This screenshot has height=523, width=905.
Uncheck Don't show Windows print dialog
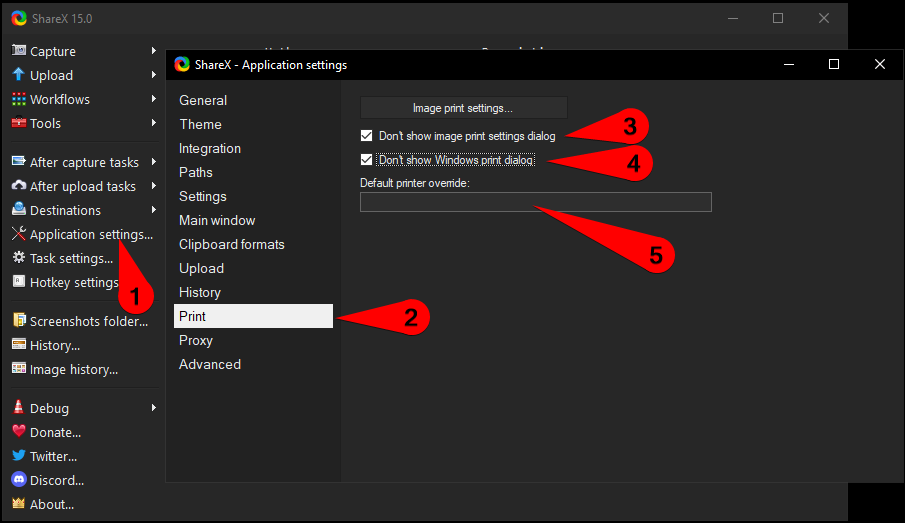click(x=367, y=159)
